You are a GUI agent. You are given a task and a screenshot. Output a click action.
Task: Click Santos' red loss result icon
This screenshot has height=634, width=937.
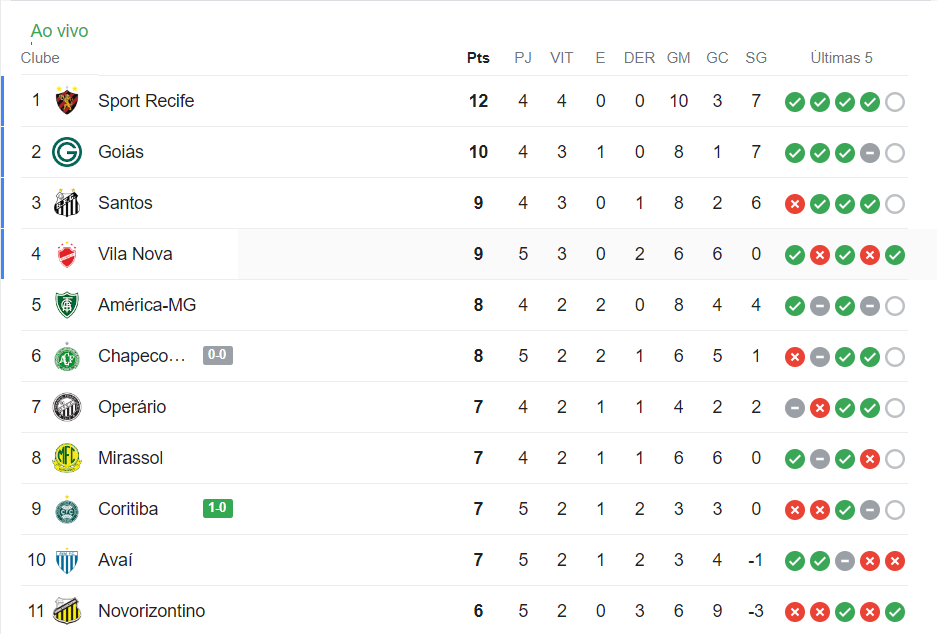795,204
